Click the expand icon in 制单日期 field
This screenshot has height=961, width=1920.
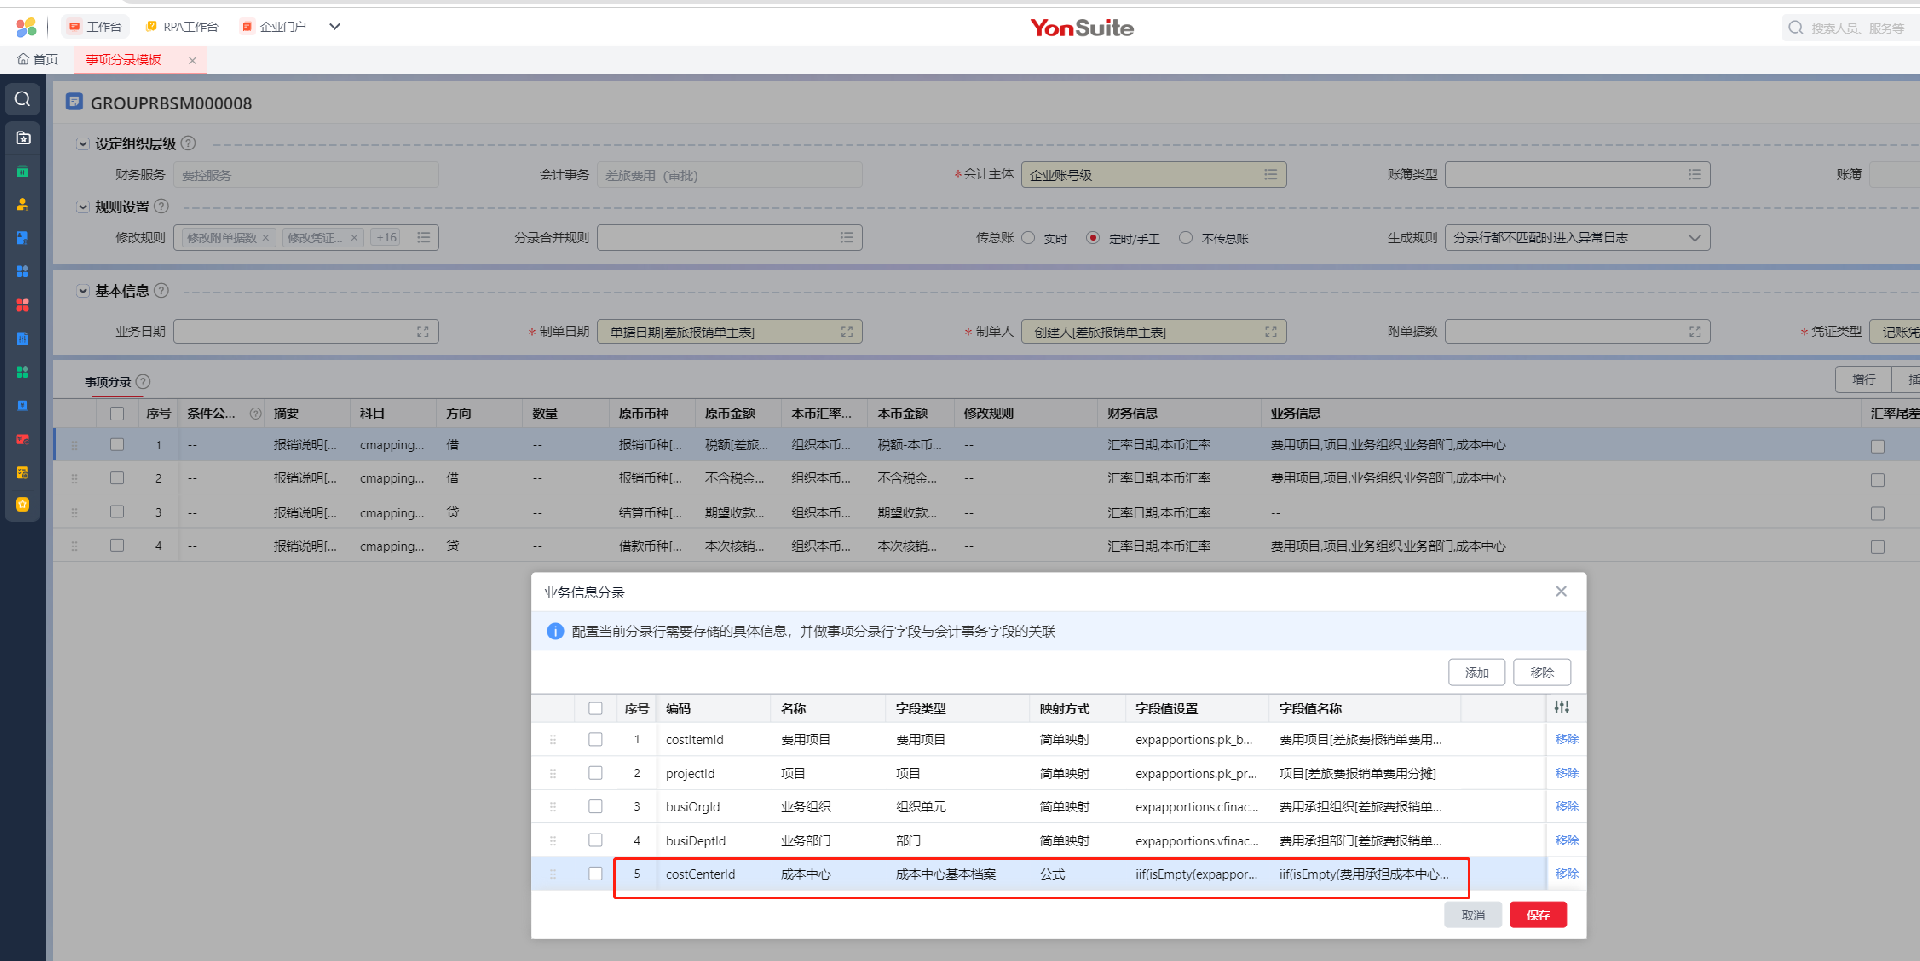(847, 332)
